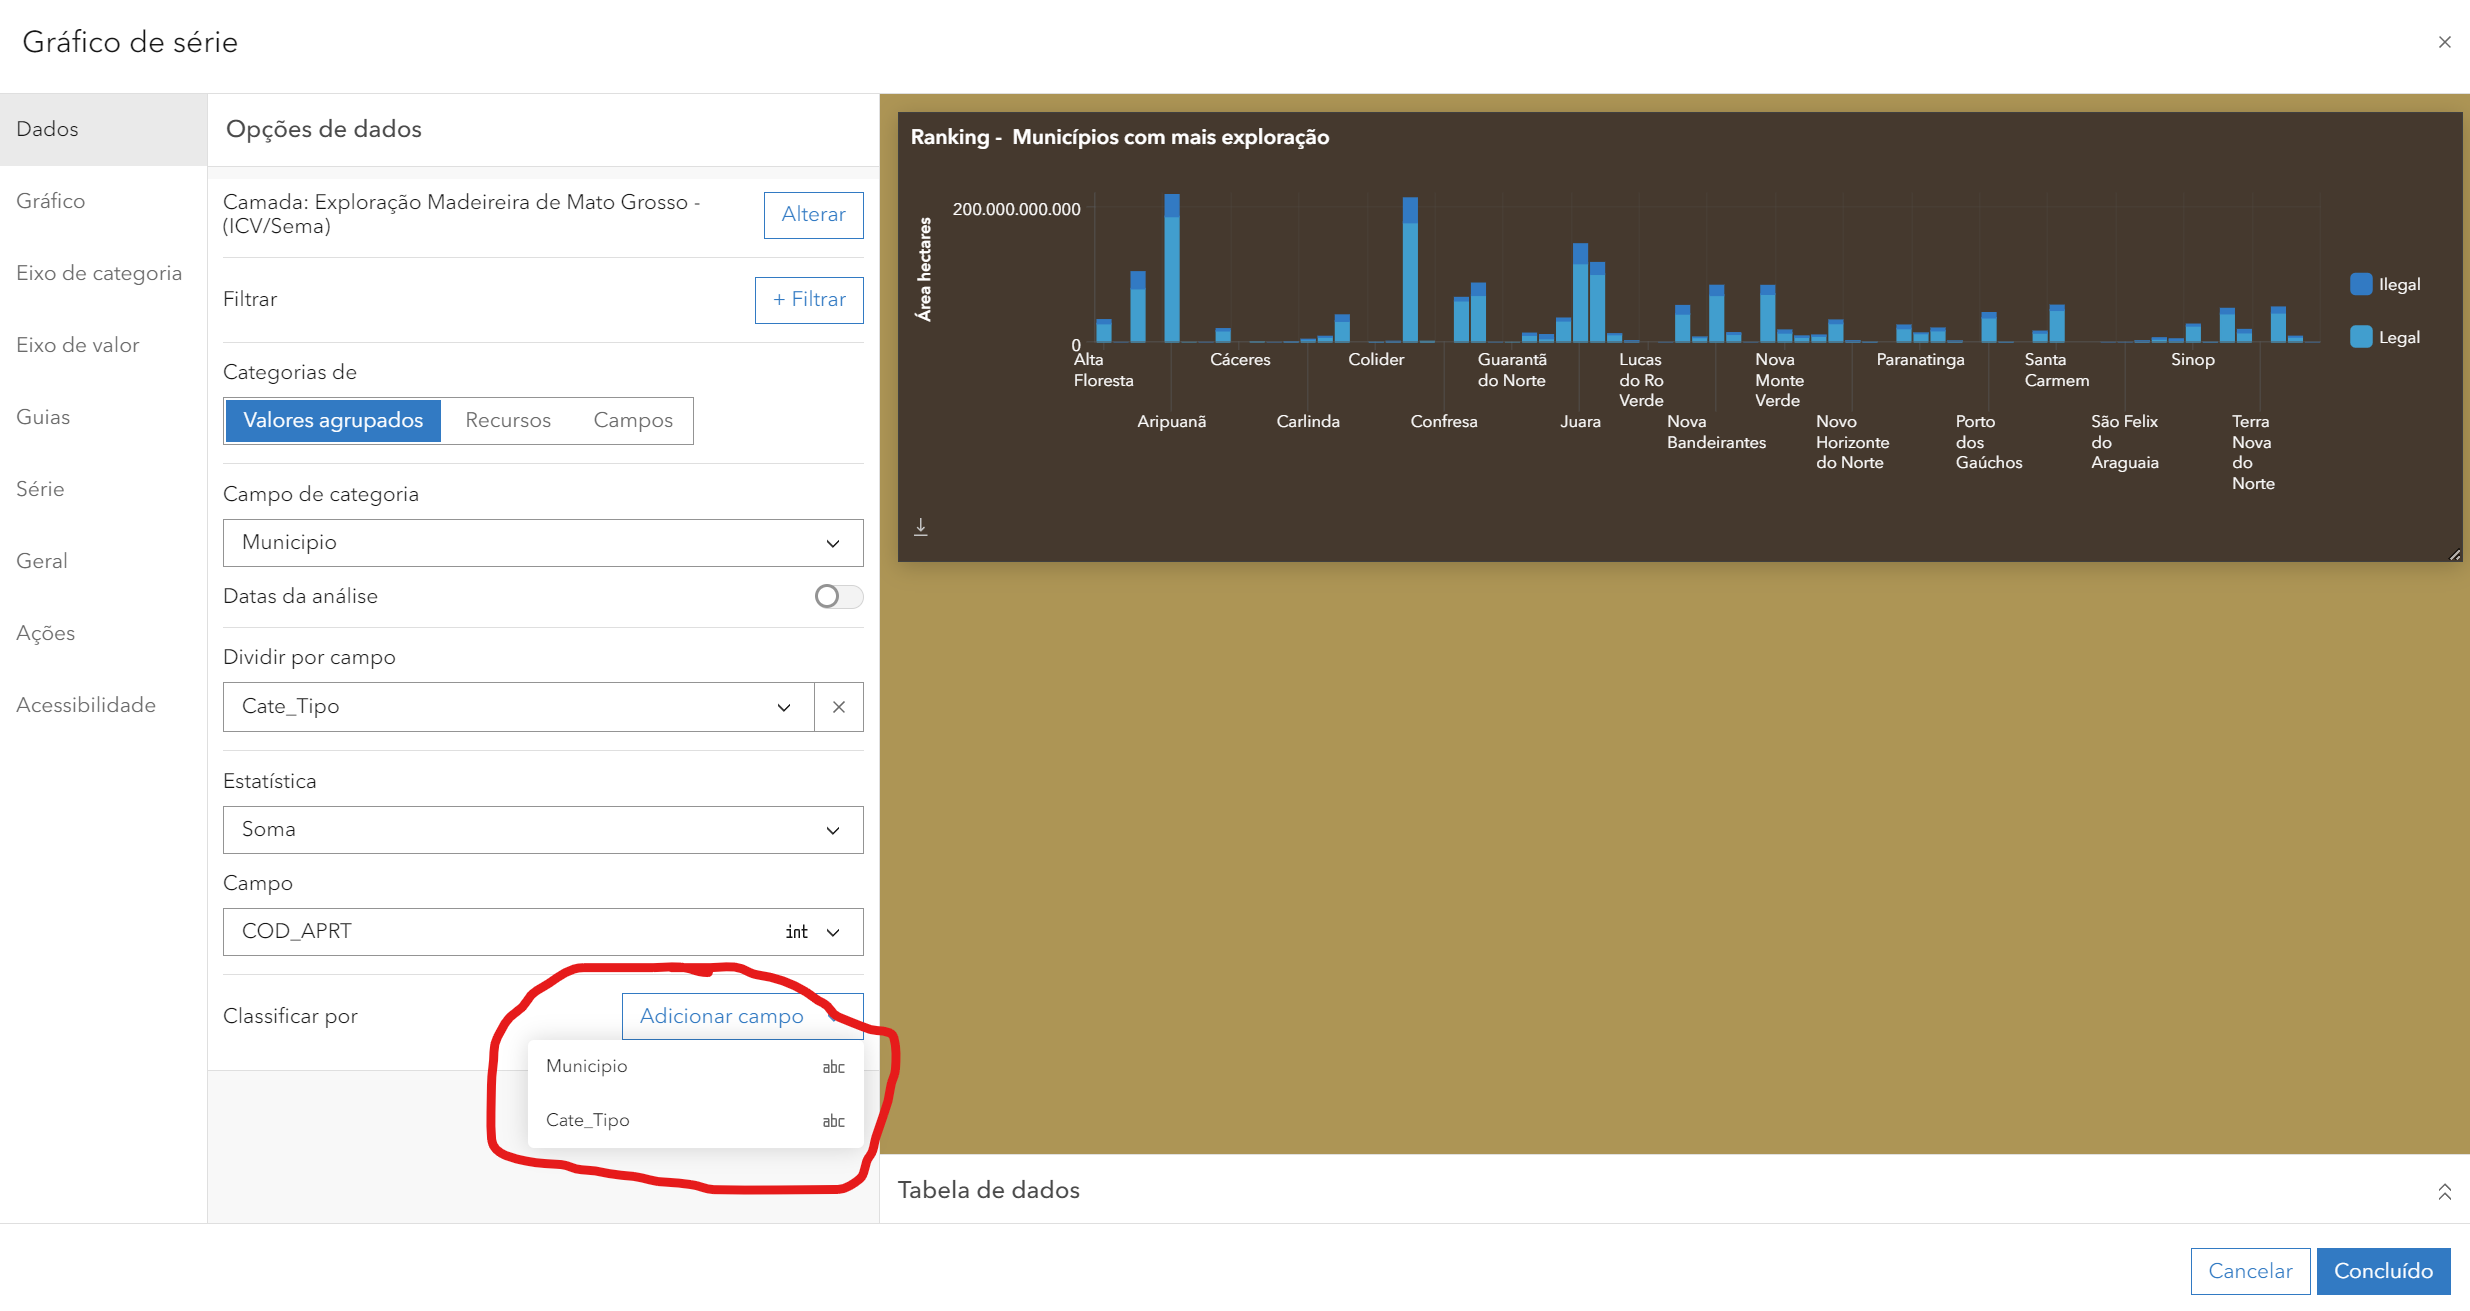This screenshot has height=1311, width=2470.
Task: Select the Campos category tab
Action: (632, 420)
